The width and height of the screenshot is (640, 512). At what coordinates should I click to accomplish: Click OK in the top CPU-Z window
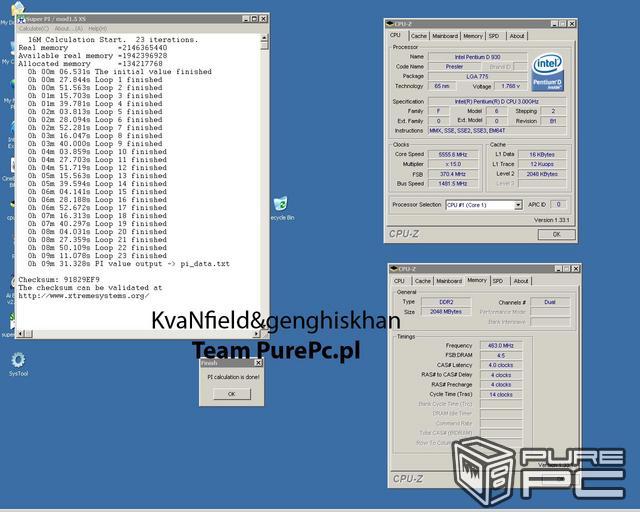pos(556,234)
